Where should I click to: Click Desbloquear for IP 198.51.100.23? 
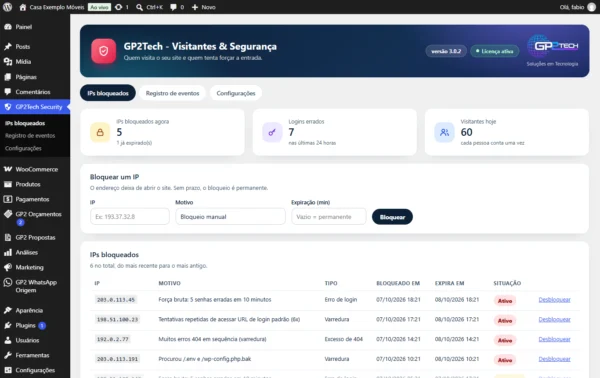554,319
